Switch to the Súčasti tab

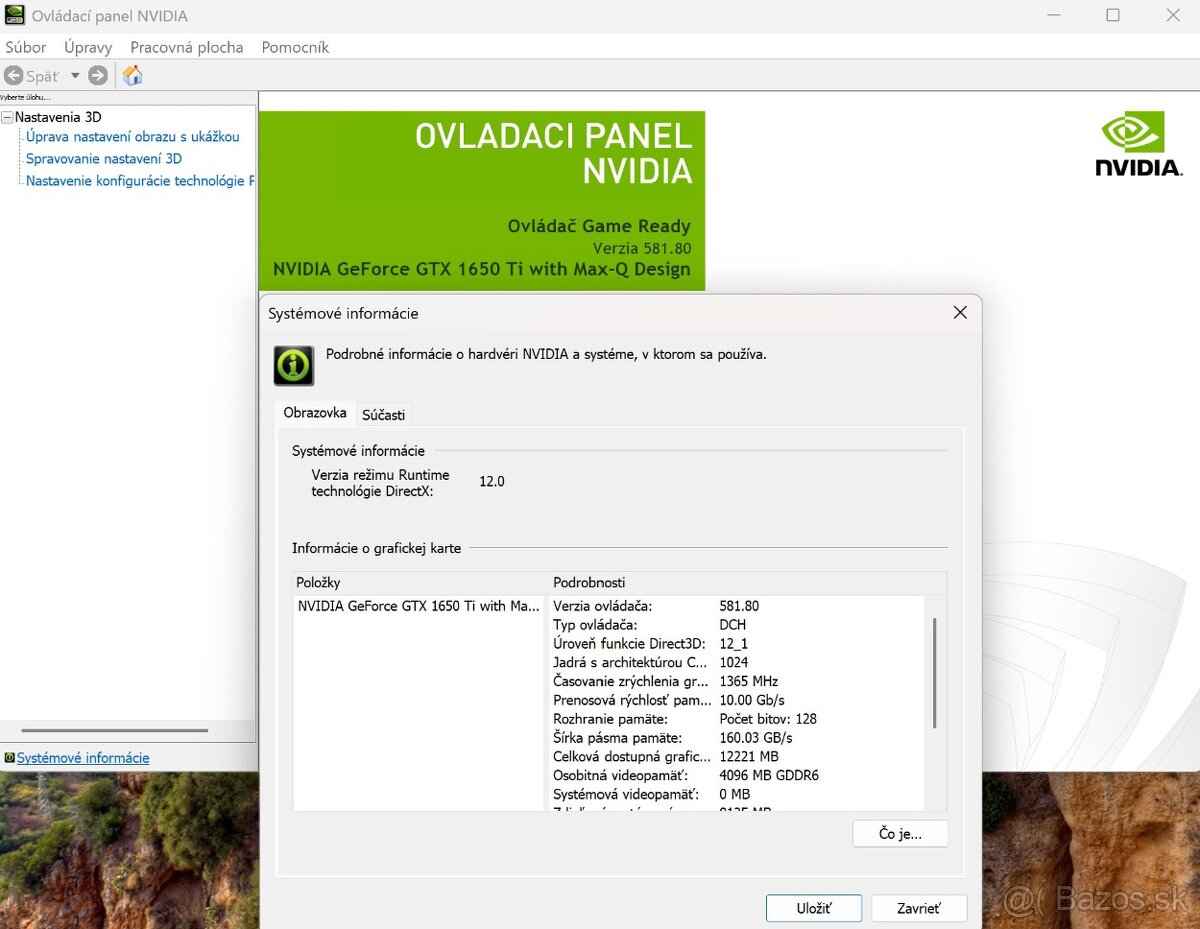(x=383, y=414)
